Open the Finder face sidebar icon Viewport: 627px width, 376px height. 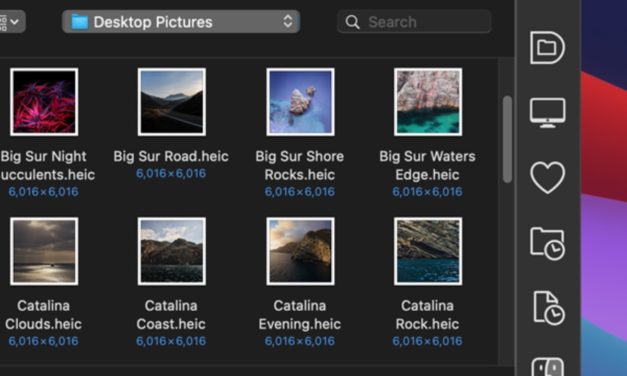pos(547,367)
